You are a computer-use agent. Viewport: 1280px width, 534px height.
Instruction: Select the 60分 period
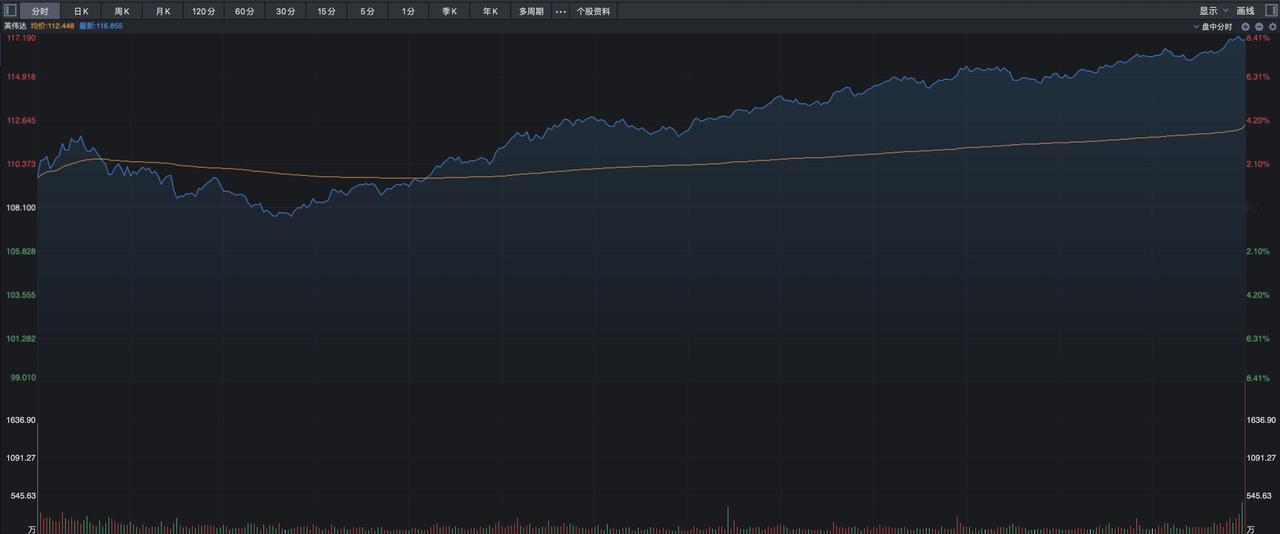pyautogui.click(x=245, y=12)
